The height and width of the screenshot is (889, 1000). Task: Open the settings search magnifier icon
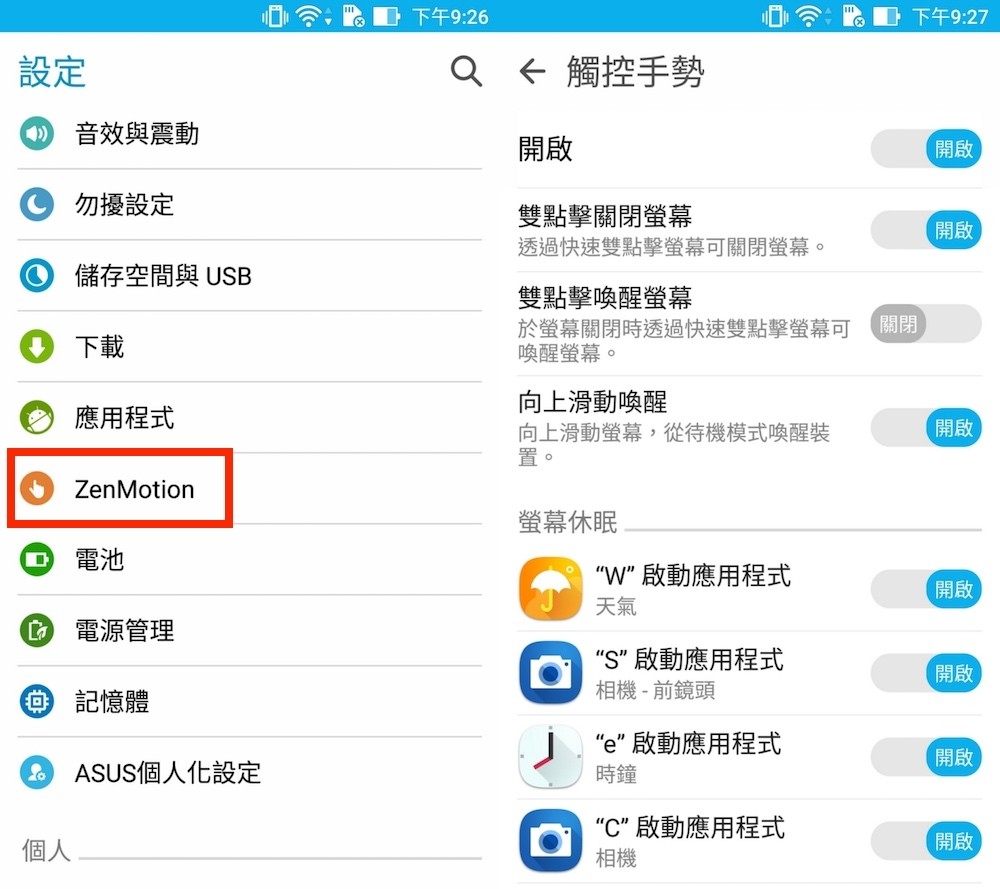tap(466, 71)
